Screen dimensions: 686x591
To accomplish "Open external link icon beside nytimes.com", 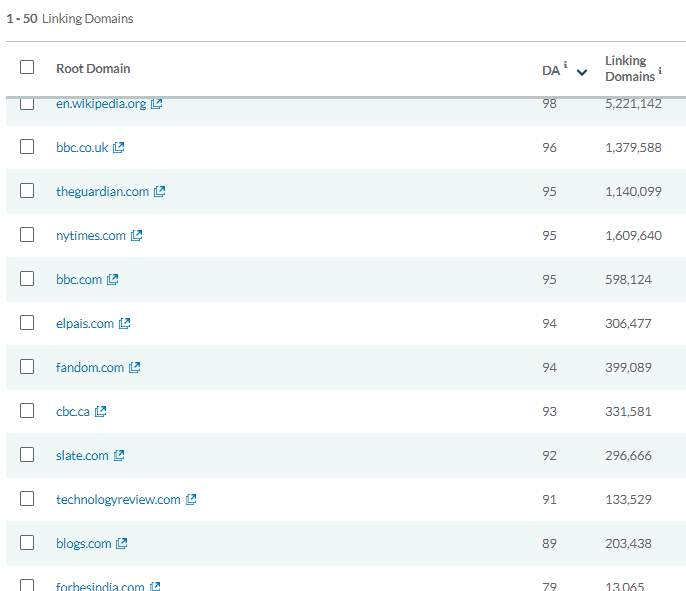I will coord(136,235).
